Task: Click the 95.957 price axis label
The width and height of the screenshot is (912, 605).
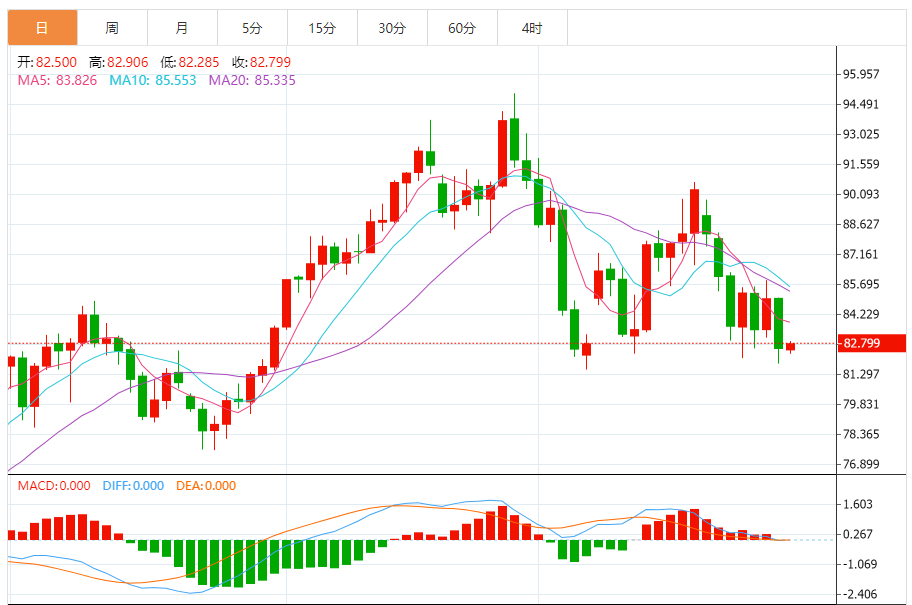Action: click(x=861, y=74)
